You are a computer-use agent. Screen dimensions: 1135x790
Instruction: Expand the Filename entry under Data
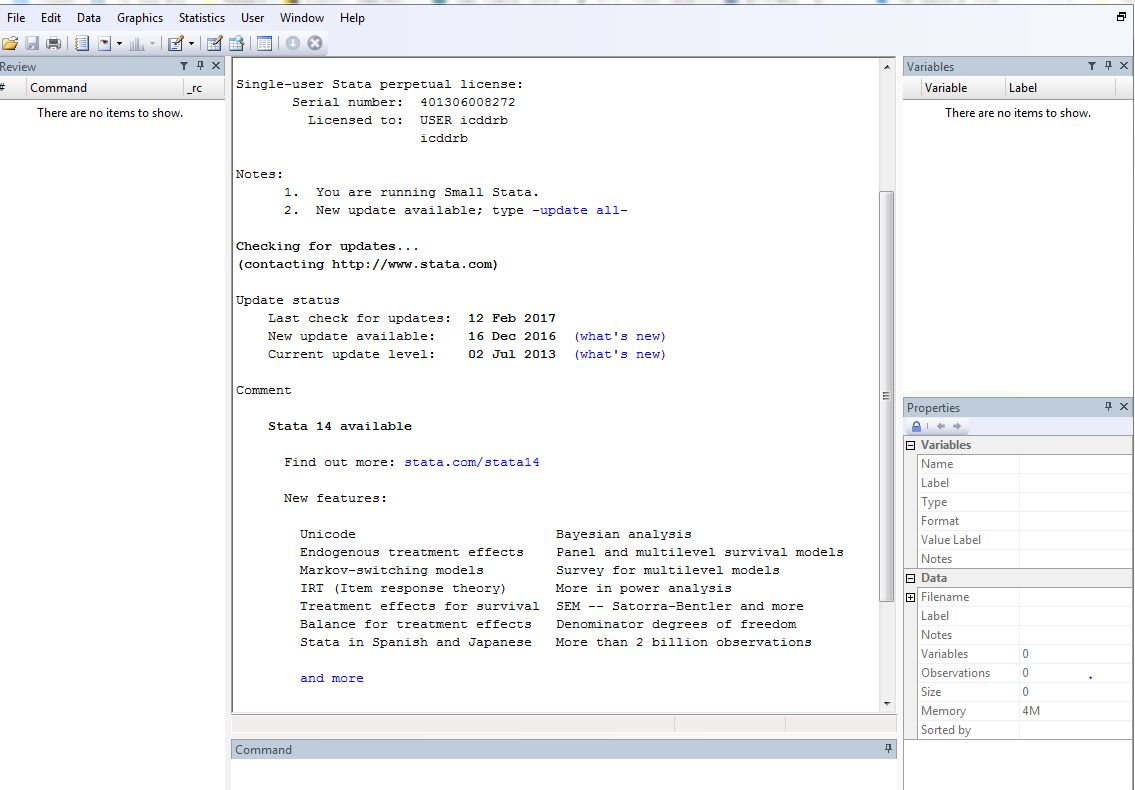pyautogui.click(x=911, y=597)
